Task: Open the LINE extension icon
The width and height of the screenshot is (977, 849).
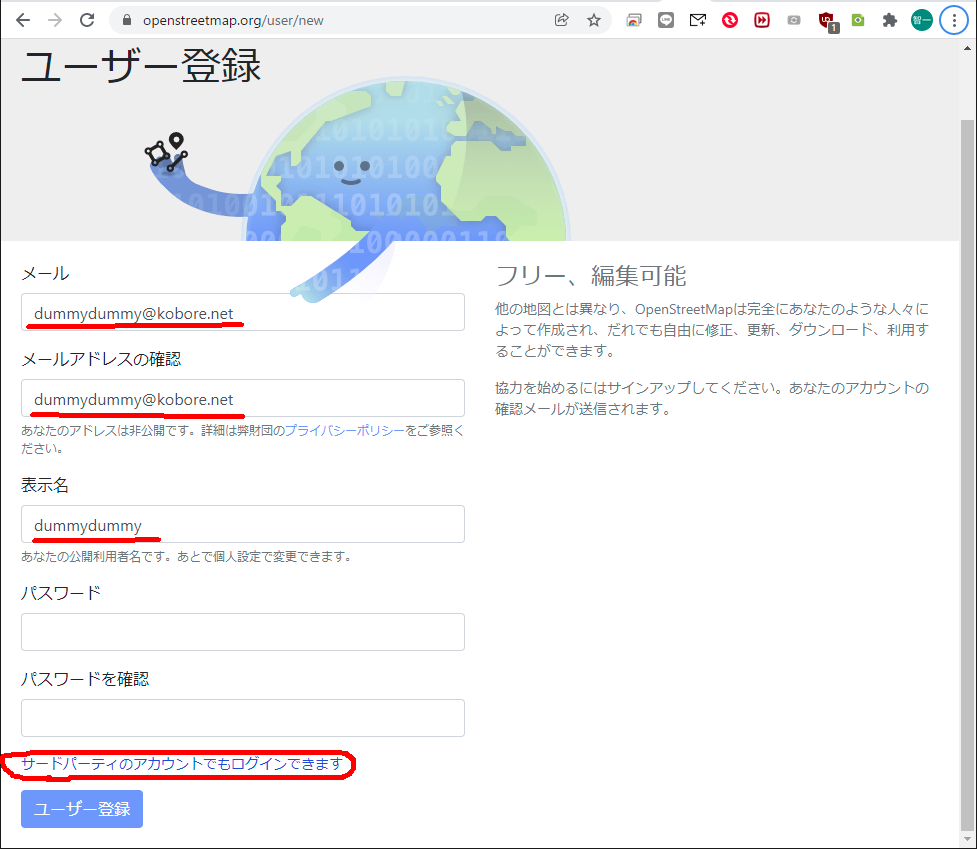Action: click(x=666, y=20)
